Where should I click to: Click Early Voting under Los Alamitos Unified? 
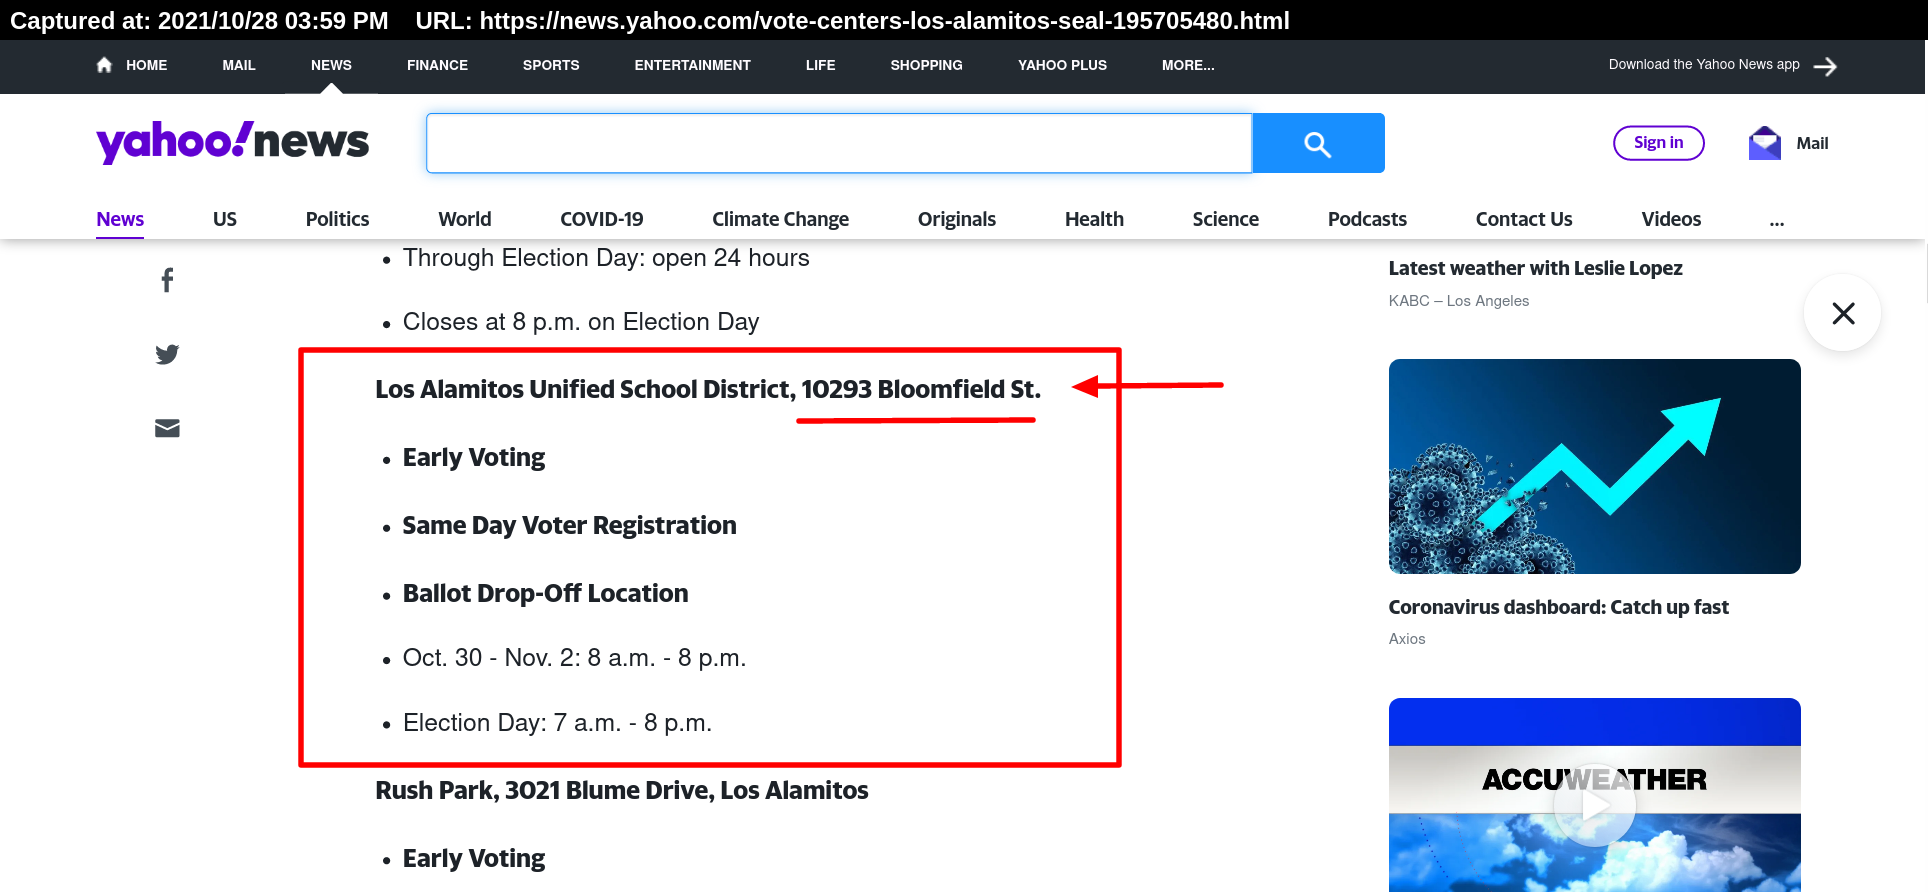click(x=473, y=457)
